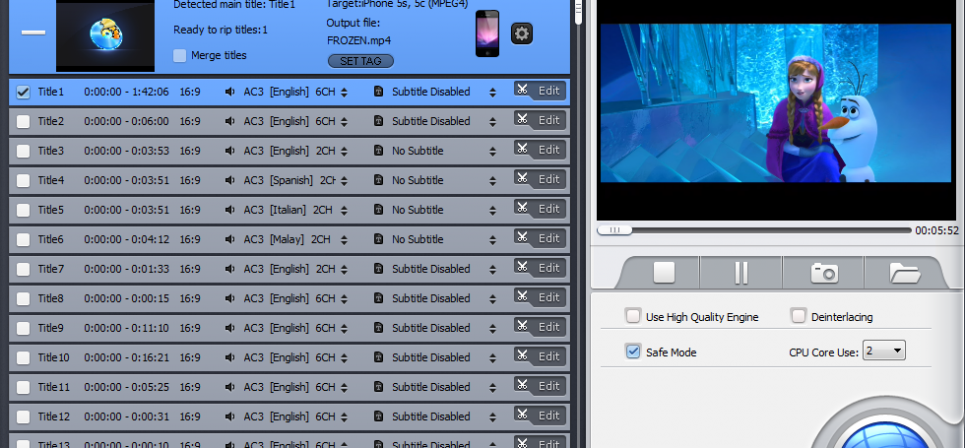Click the scissors icon for Title7
The height and width of the screenshot is (448, 965).
pos(523,267)
